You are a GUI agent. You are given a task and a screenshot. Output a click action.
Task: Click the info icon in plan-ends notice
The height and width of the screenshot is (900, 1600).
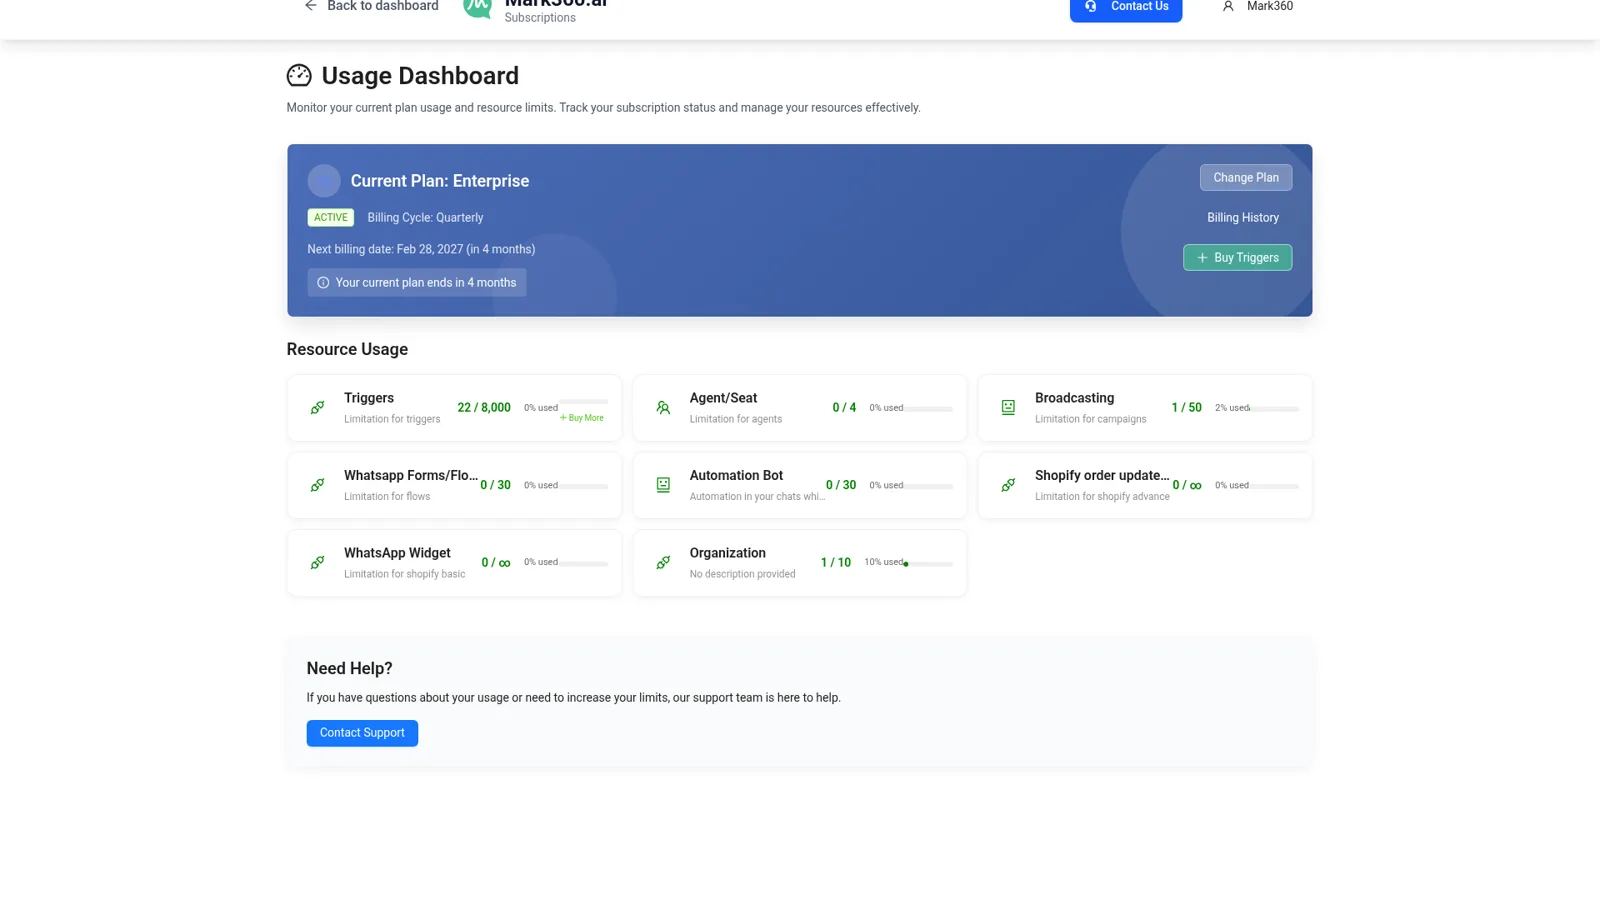323,283
